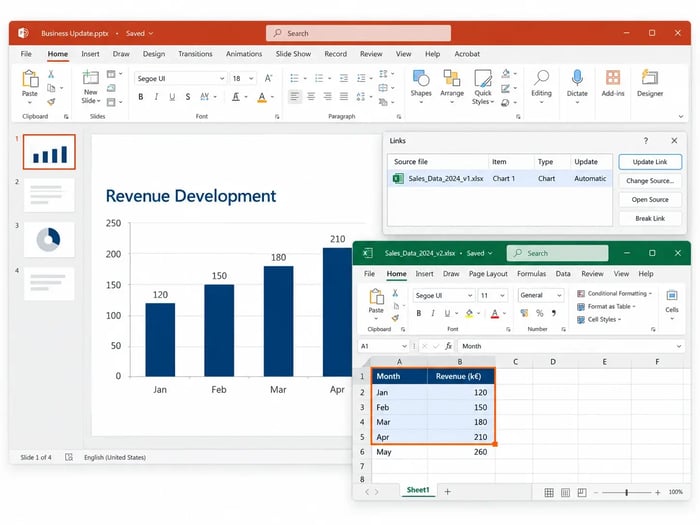Select slide 3 donut chart thumbnail

[49, 240]
